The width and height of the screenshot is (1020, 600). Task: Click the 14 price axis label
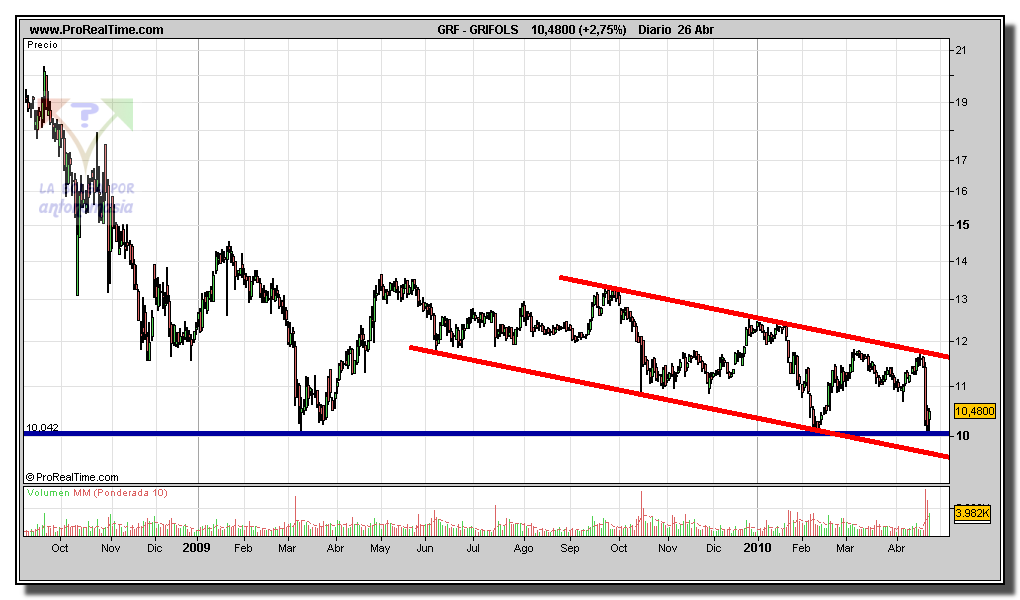click(961, 262)
